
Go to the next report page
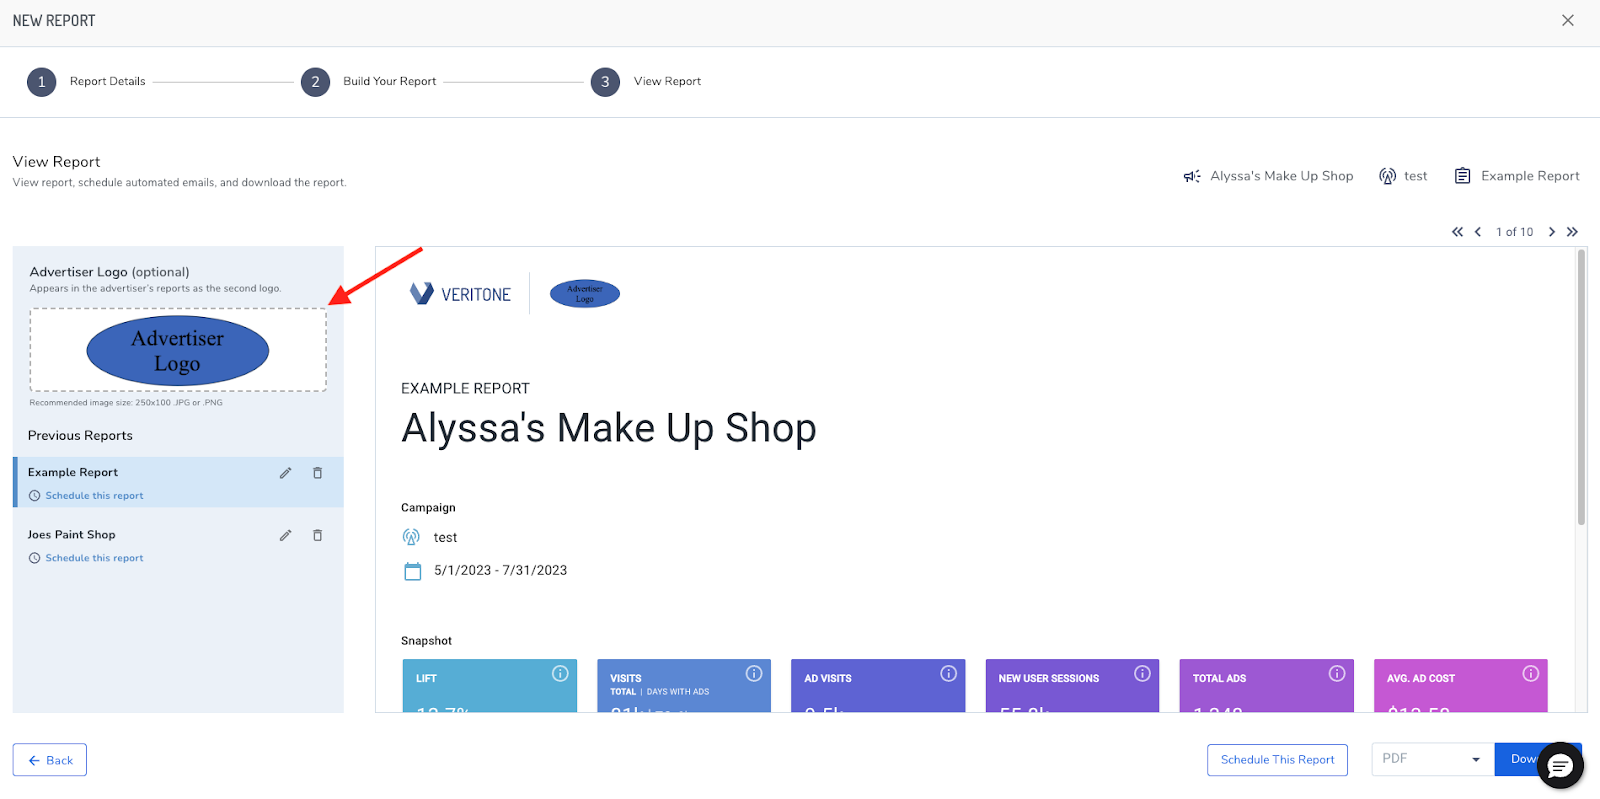1551,232
